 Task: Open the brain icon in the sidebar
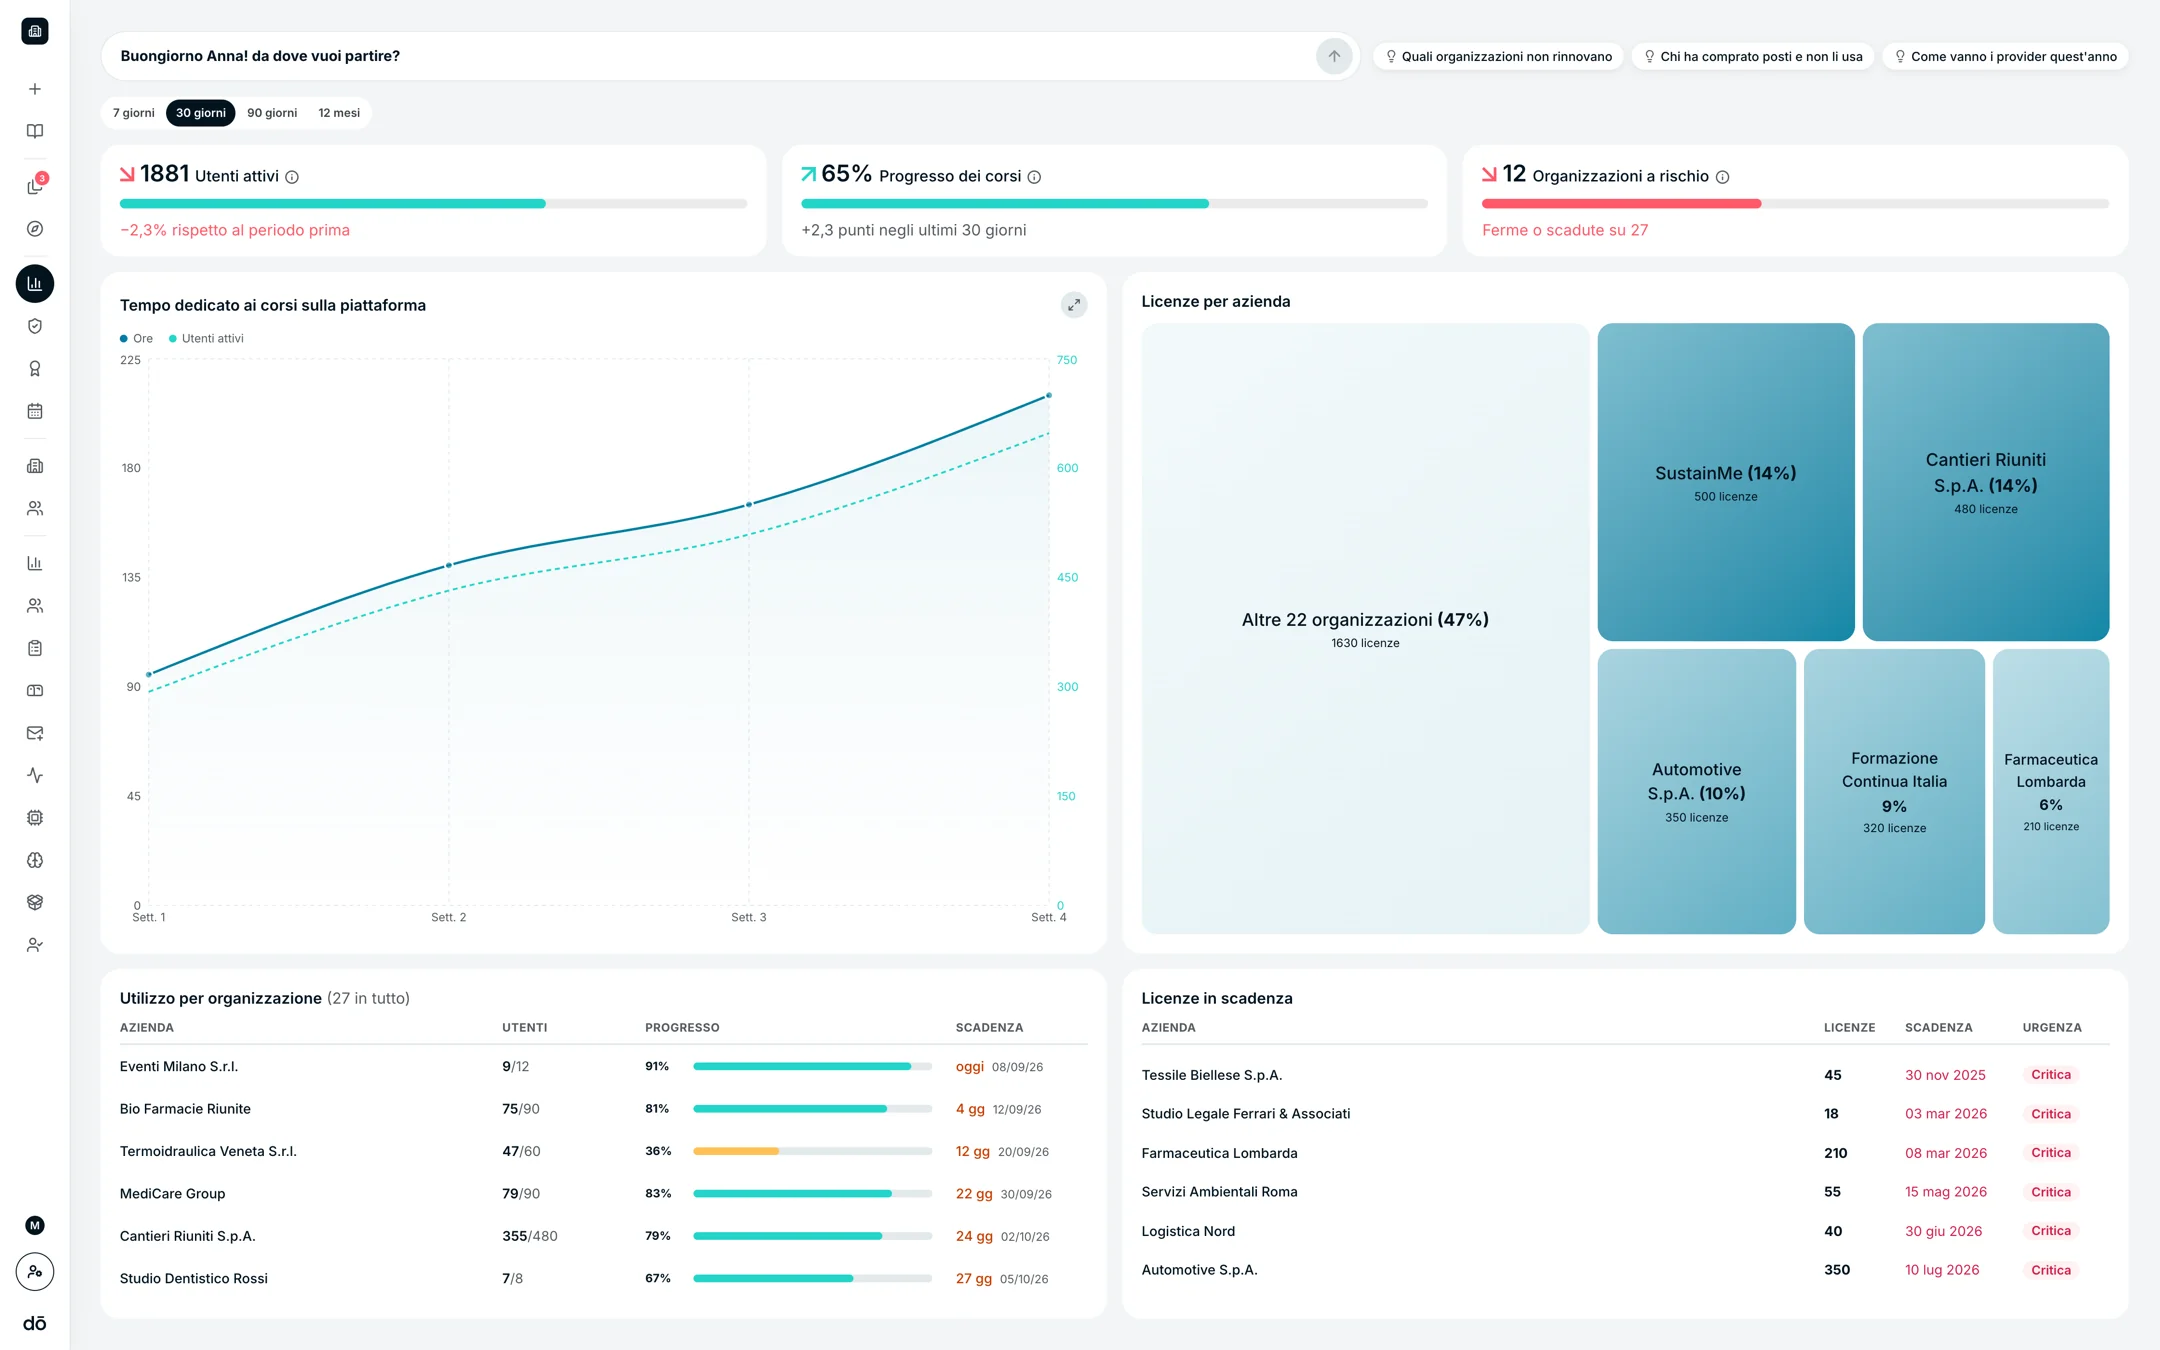point(35,860)
